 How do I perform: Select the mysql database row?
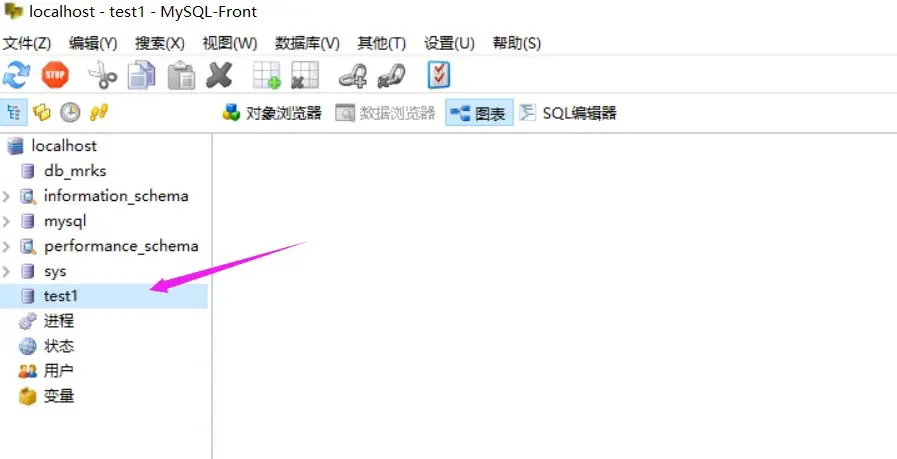[53, 221]
